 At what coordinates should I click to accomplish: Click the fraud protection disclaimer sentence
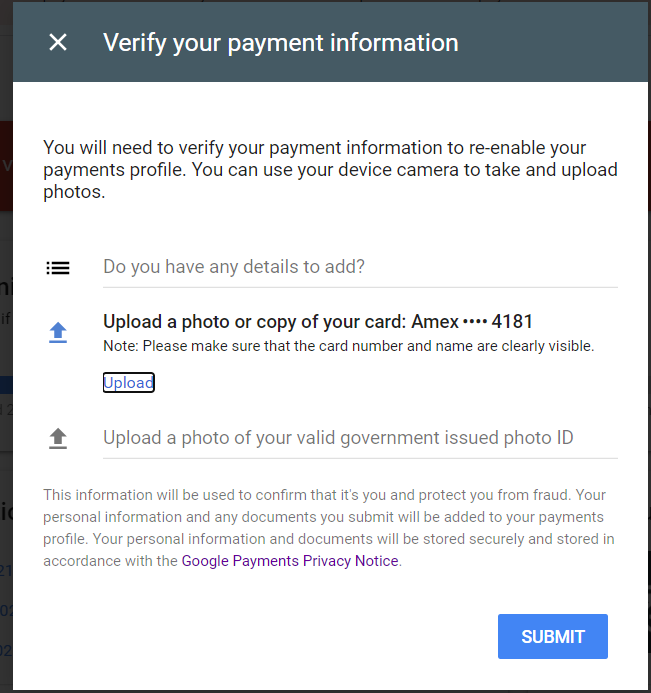click(x=300, y=495)
